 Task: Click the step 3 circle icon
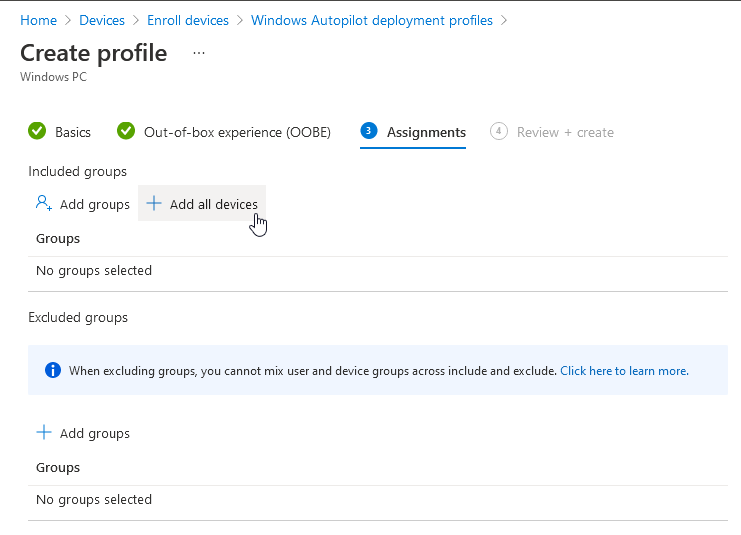(369, 131)
